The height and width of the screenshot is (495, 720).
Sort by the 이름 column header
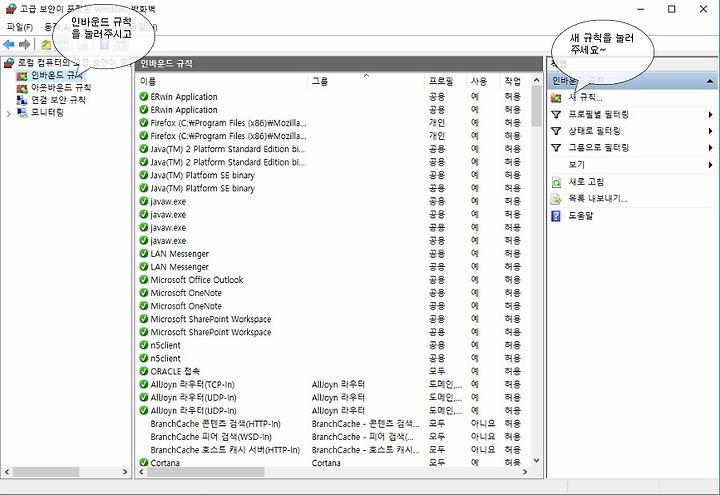[223, 81]
